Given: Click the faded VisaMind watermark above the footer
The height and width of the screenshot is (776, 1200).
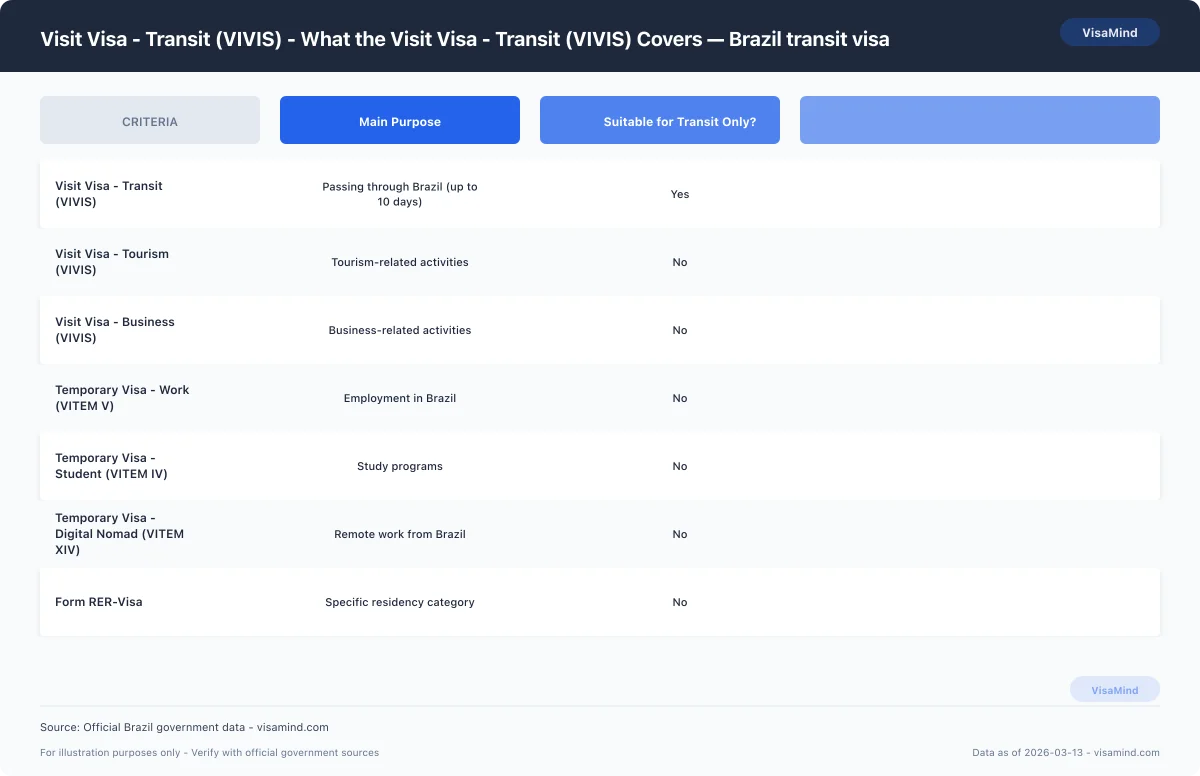Looking at the screenshot, I should [1114, 689].
